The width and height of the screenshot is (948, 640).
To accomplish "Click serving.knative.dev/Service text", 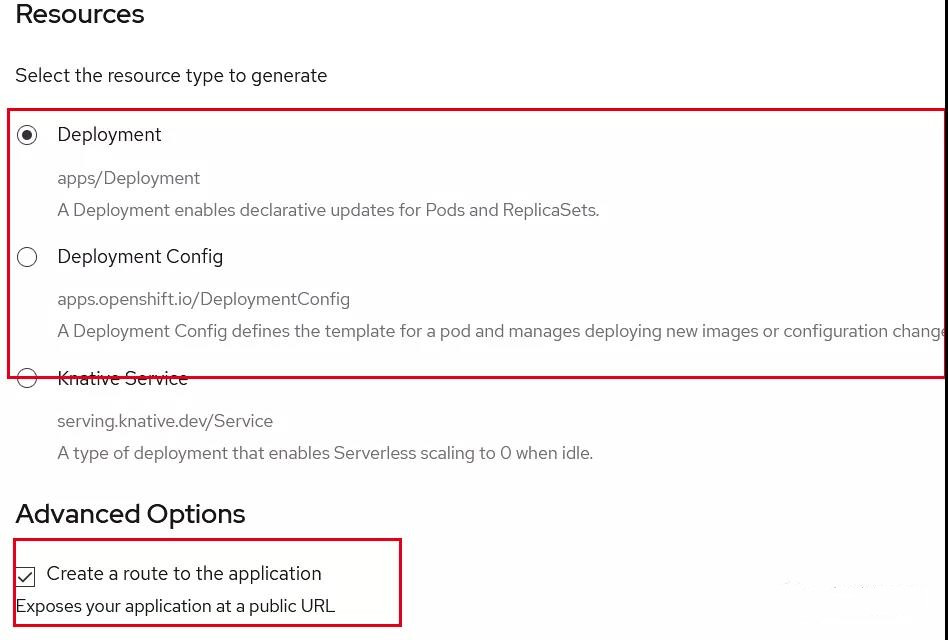I will pyautogui.click(x=165, y=421).
